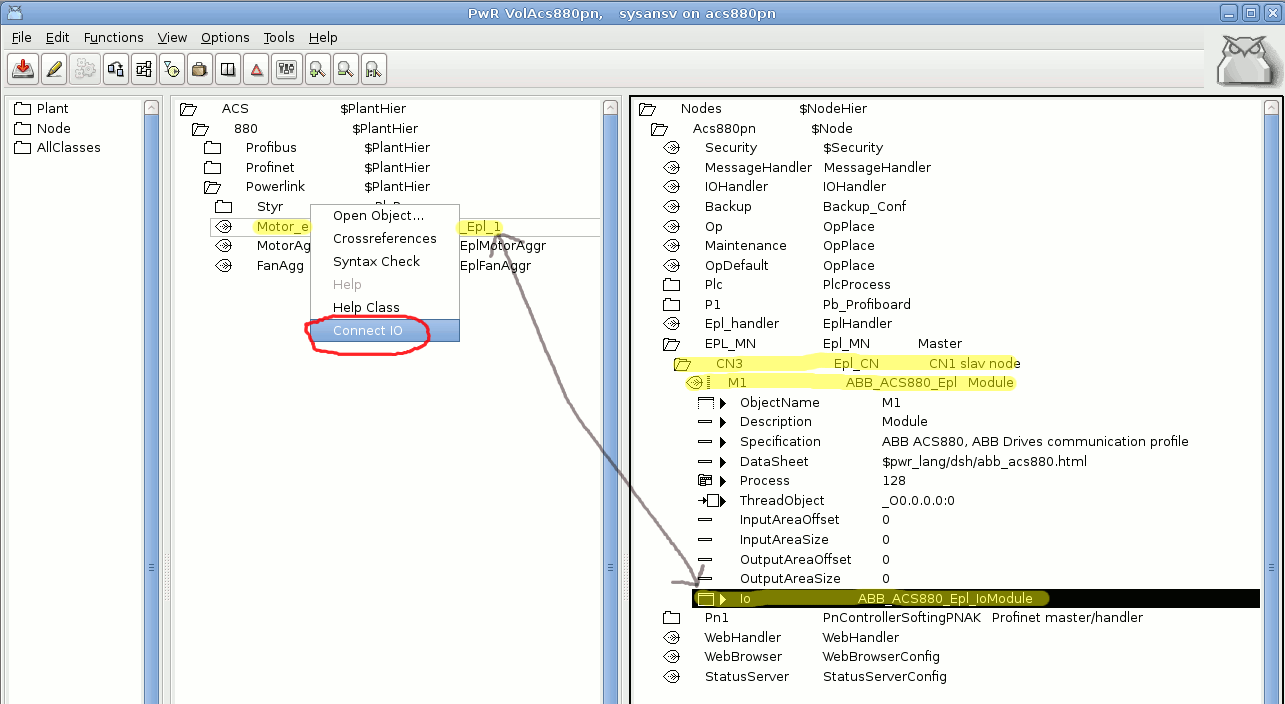Viewport: 1285px width, 704px height.
Task: Collapse the CN3 Epl_CN node folder
Action: (x=683, y=364)
